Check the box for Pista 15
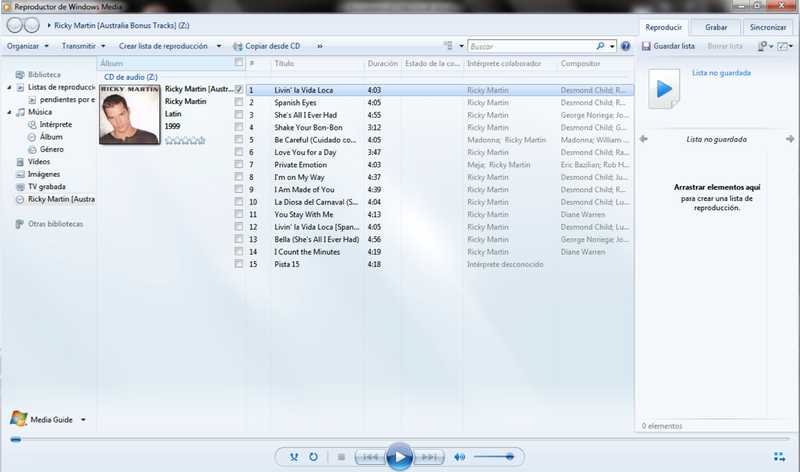This screenshot has width=800, height=472. point(238,264)
